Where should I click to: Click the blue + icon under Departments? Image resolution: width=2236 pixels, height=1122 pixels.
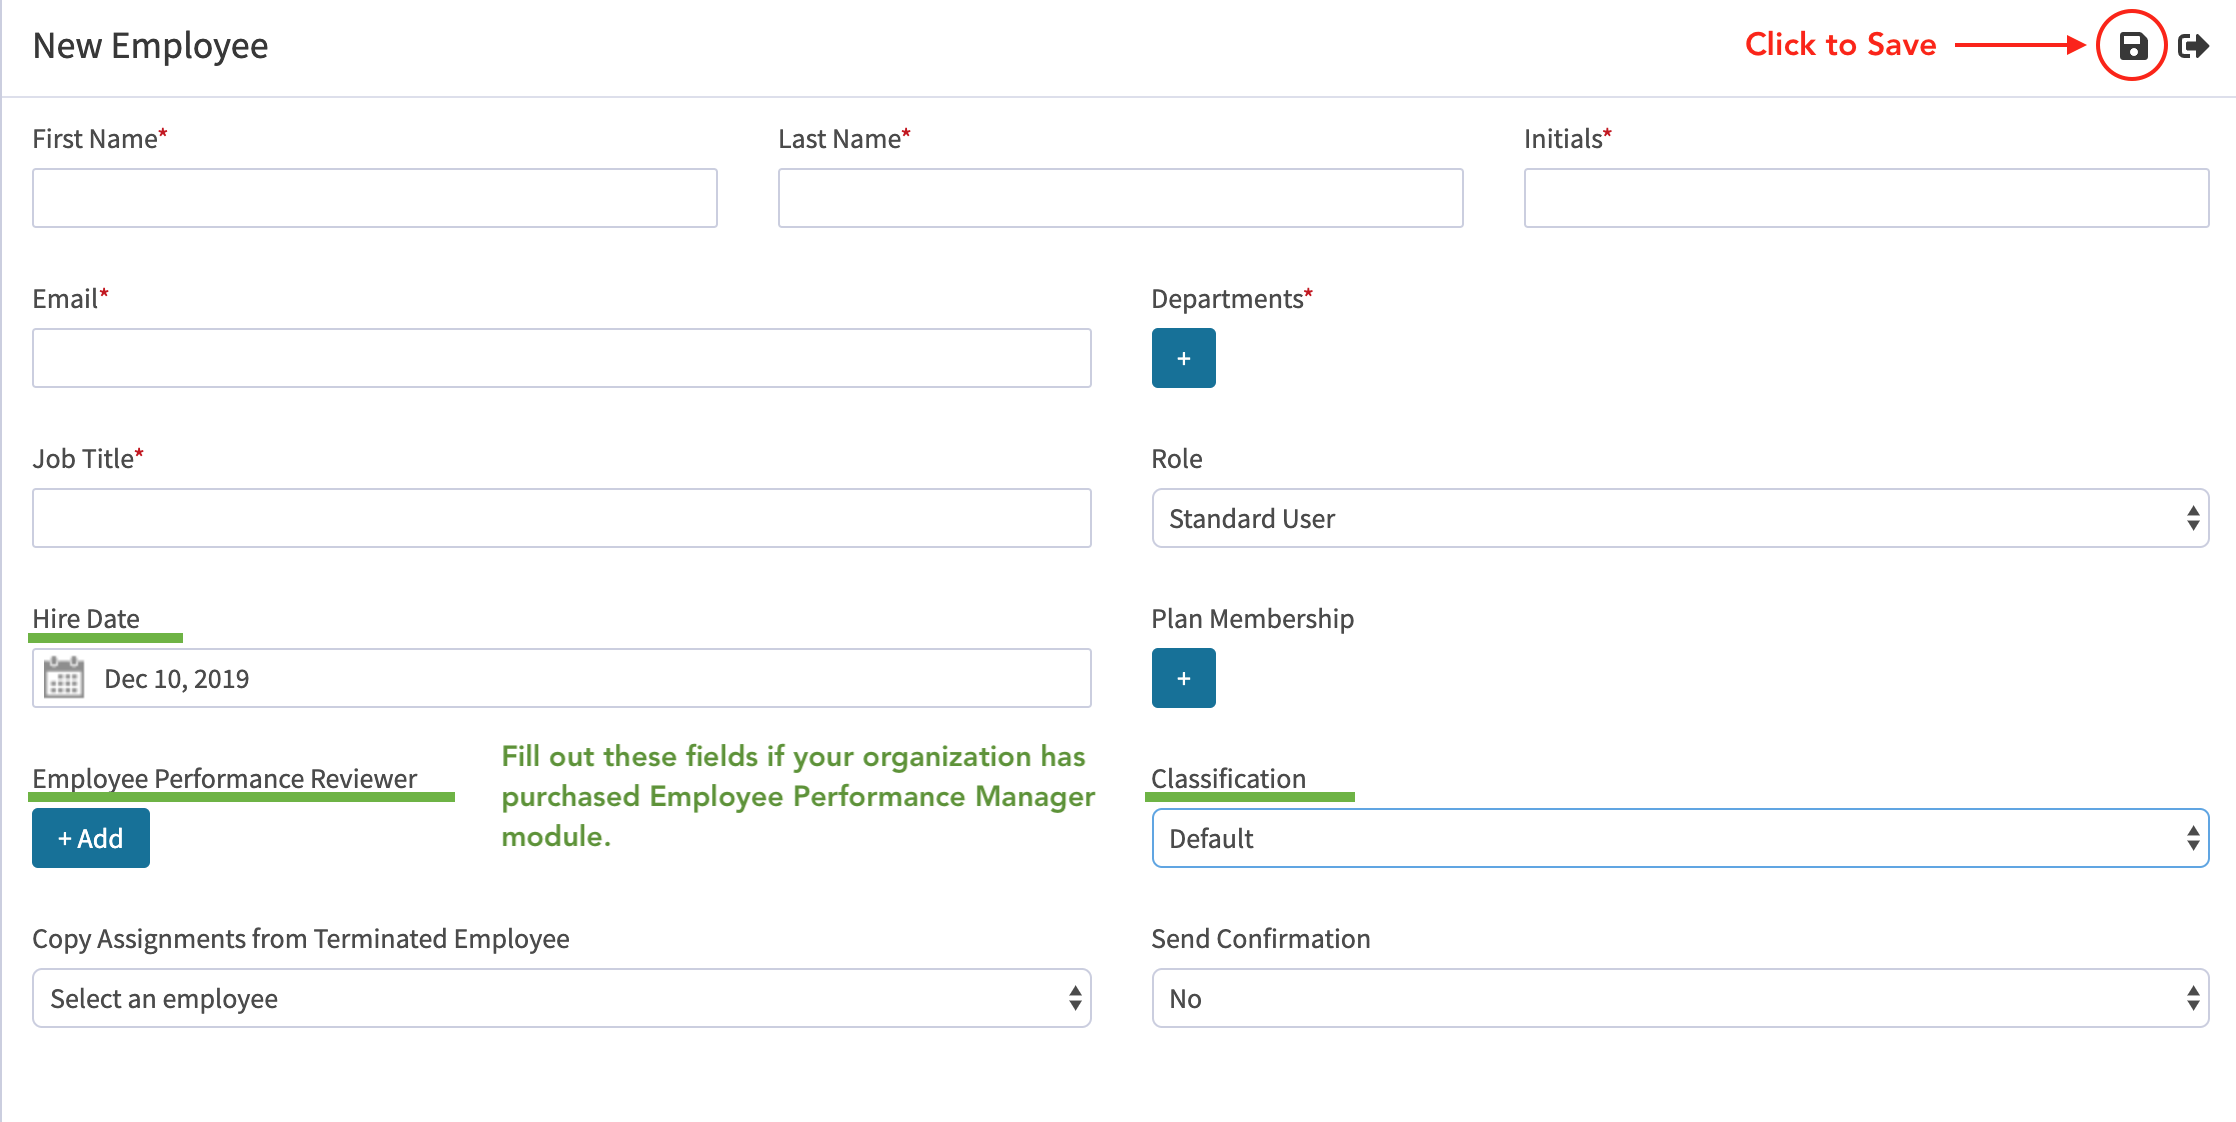pos(1183,358)
